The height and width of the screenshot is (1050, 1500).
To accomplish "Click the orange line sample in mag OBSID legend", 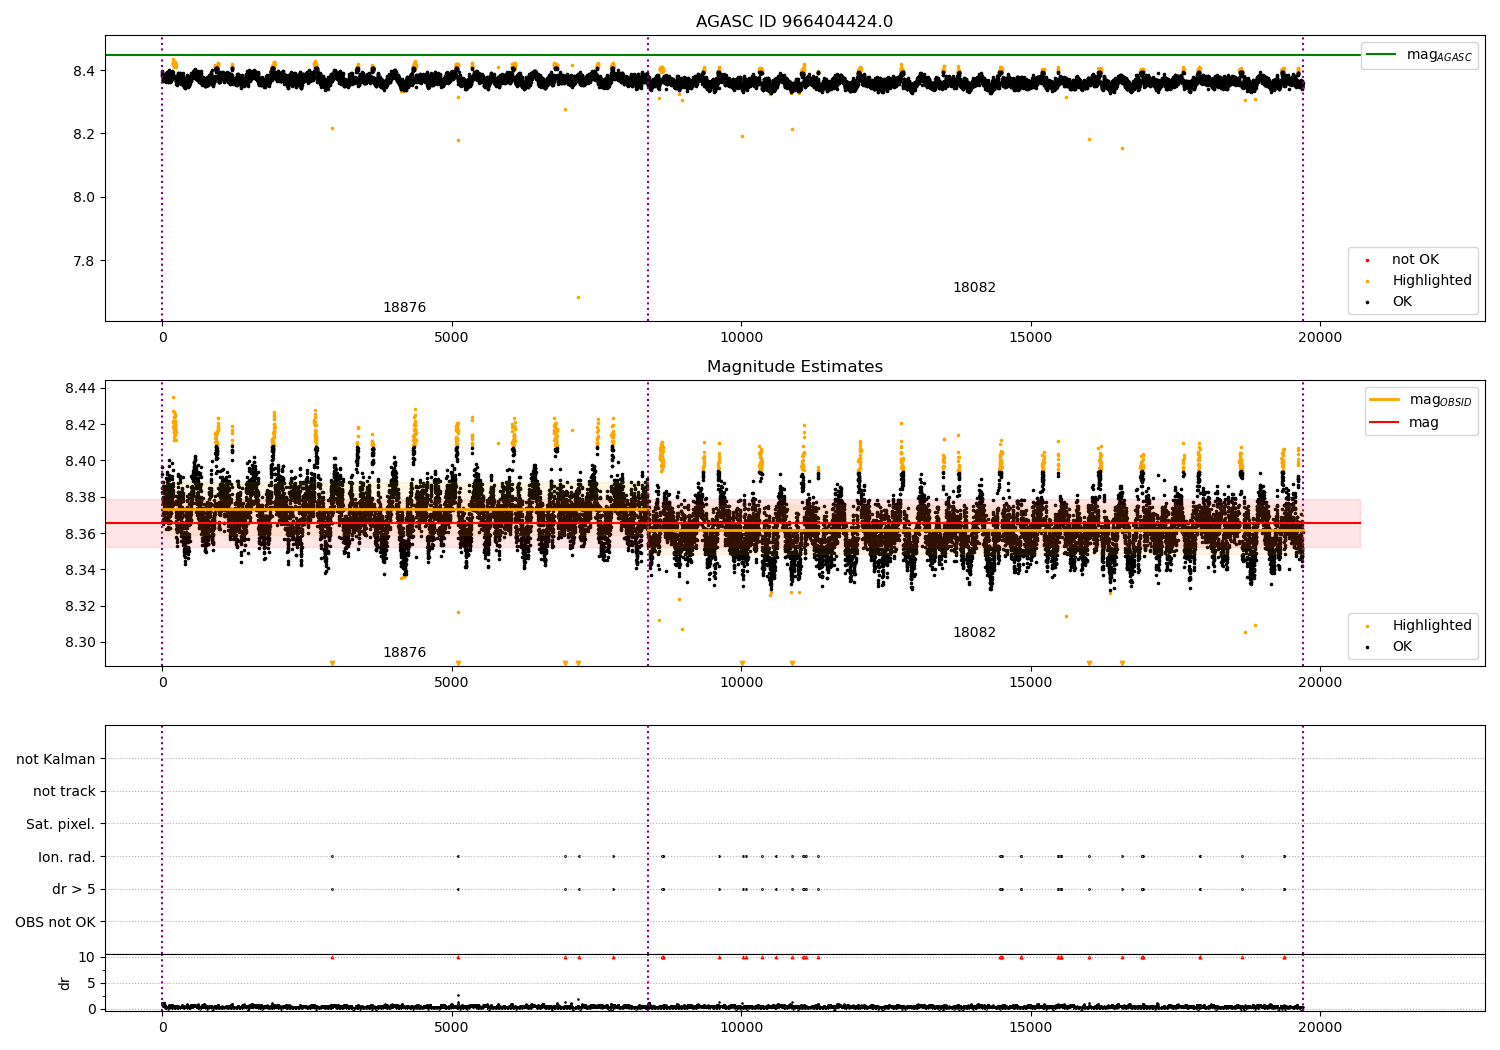I will tap(1385, 399).
